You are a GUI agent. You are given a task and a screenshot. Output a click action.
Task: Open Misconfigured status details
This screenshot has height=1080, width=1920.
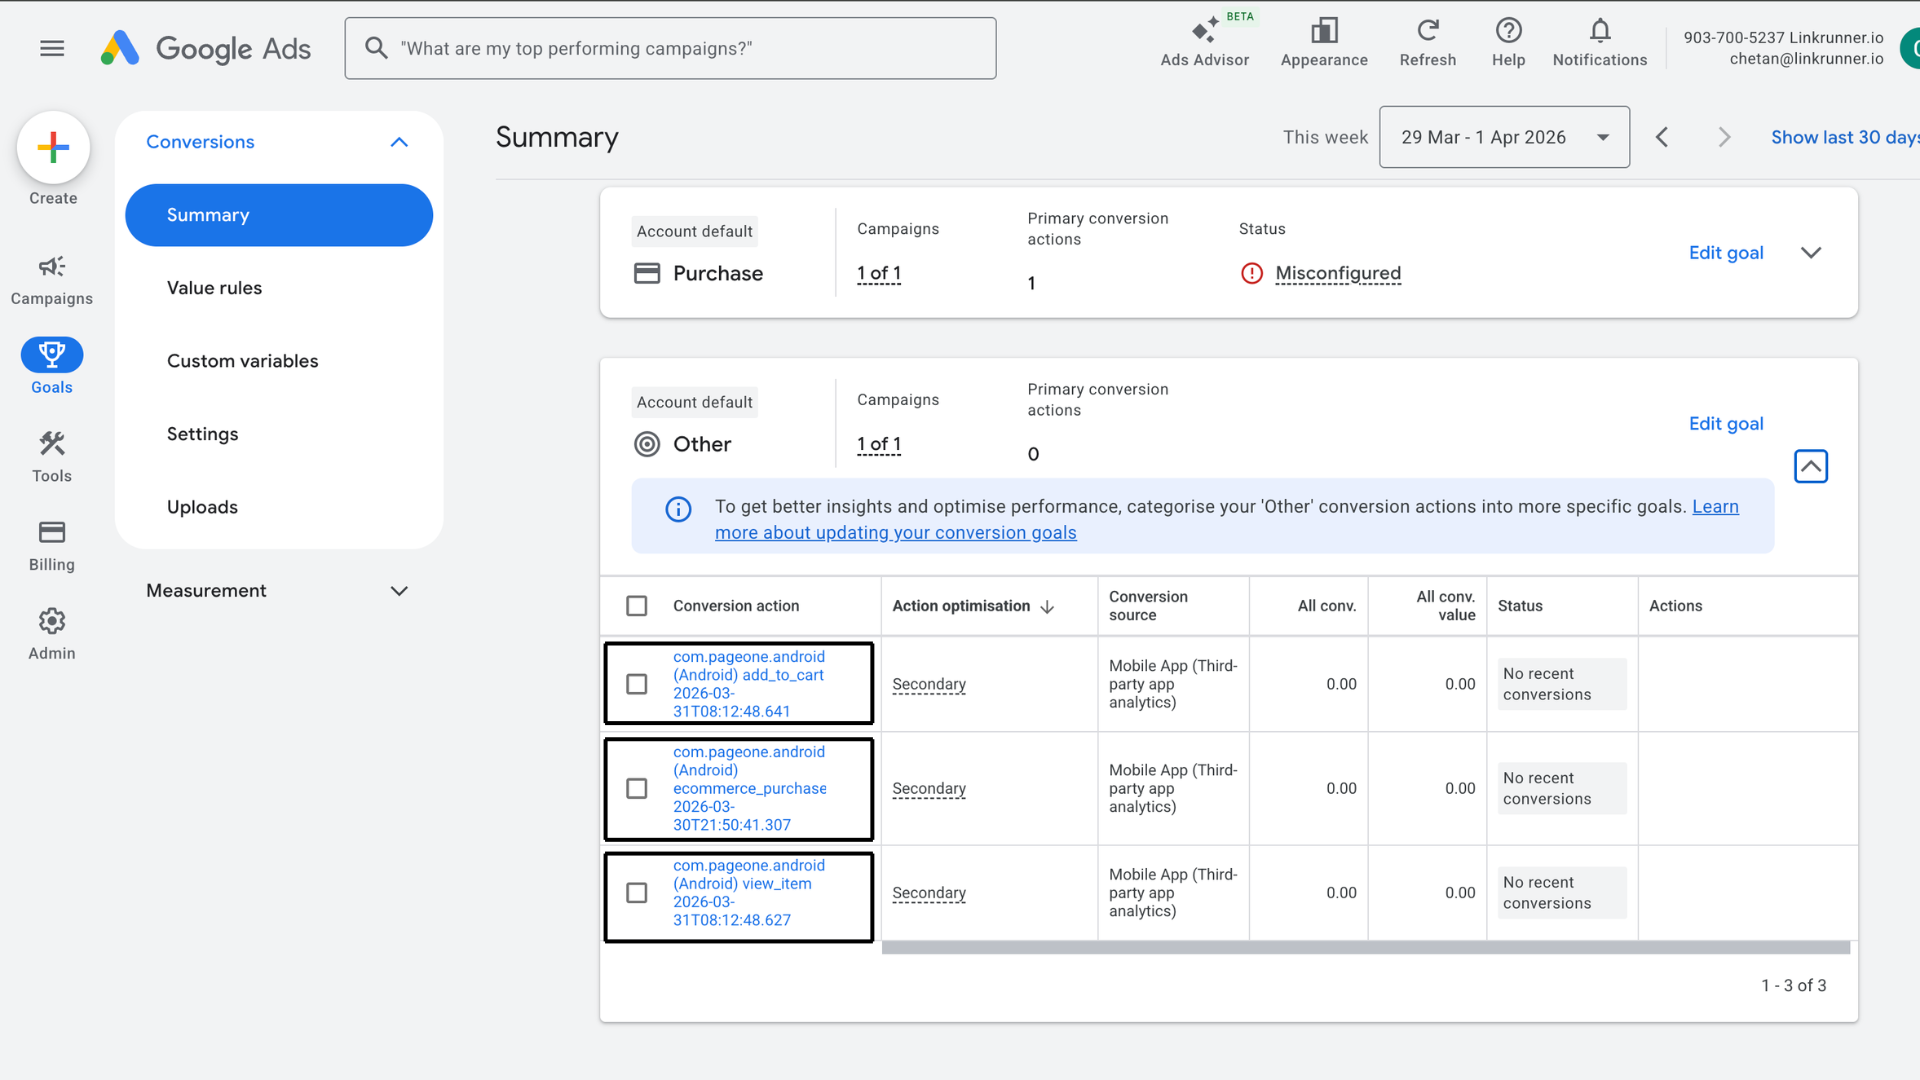pos(1337,273)
